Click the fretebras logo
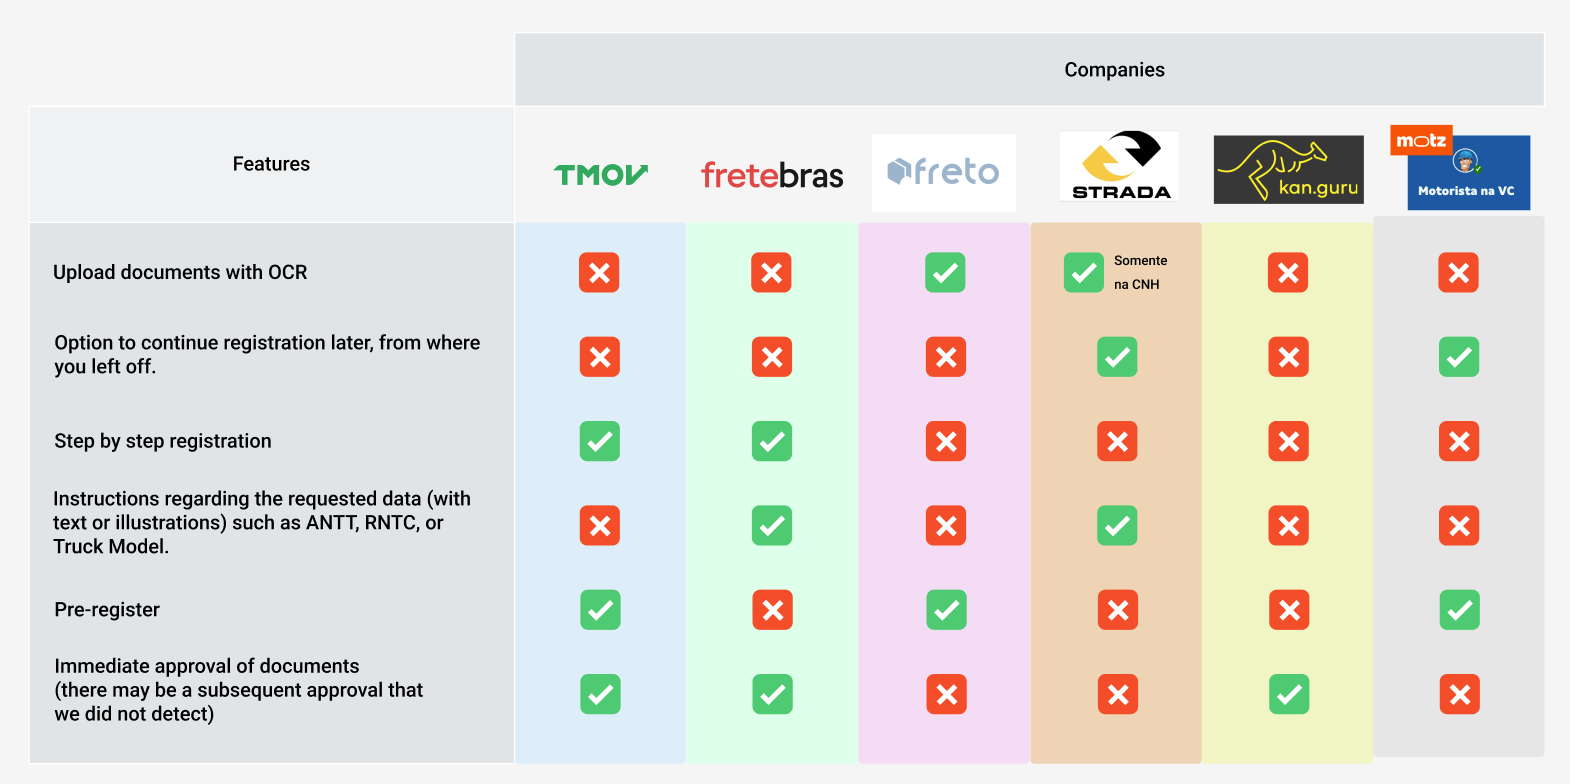 (x=772, y=175)
